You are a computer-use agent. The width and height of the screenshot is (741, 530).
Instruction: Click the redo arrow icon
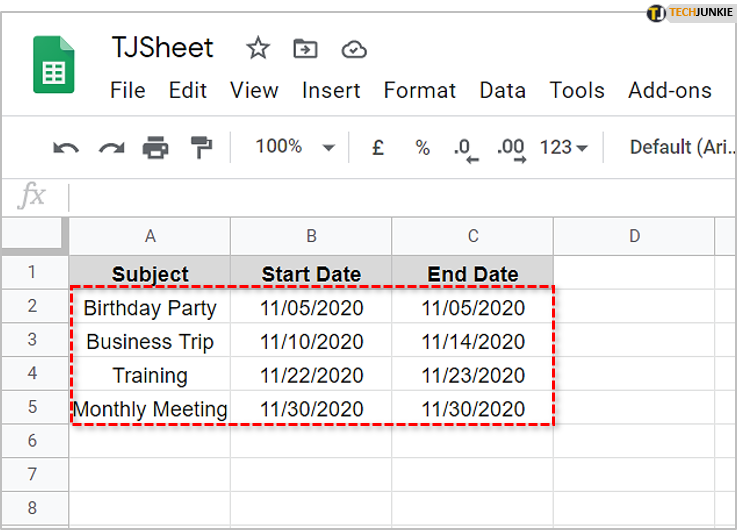point(111,148)
